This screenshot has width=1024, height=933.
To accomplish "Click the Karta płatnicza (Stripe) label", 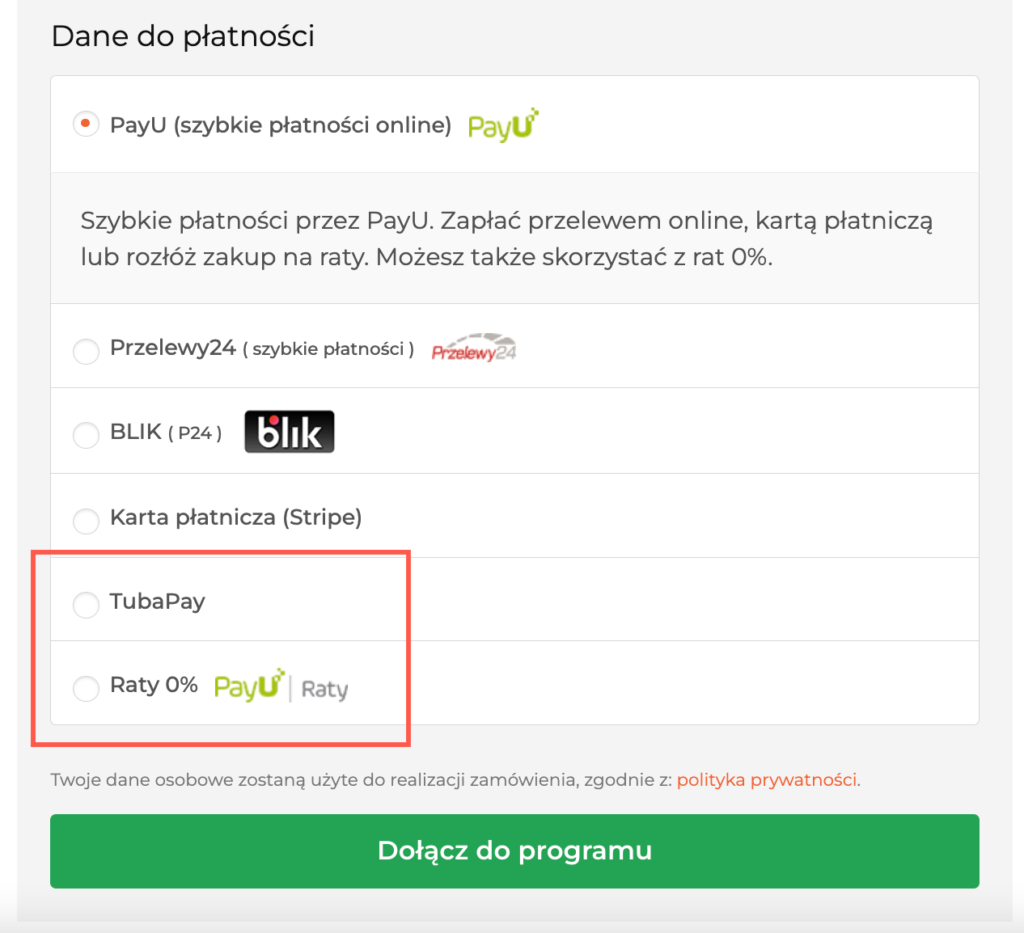I will 235,518.
